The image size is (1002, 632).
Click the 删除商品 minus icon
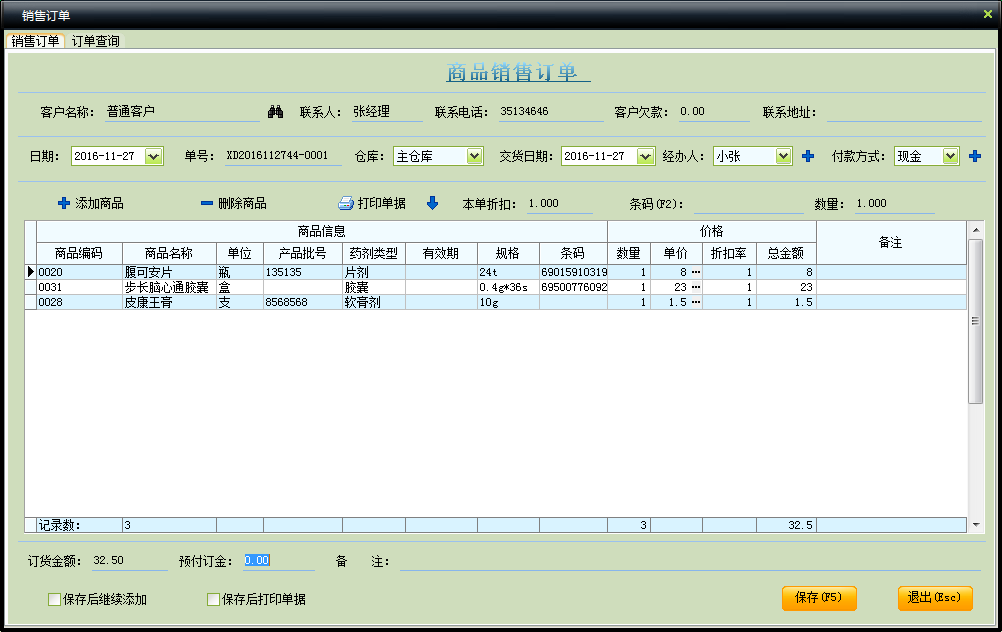coord(206,203)
